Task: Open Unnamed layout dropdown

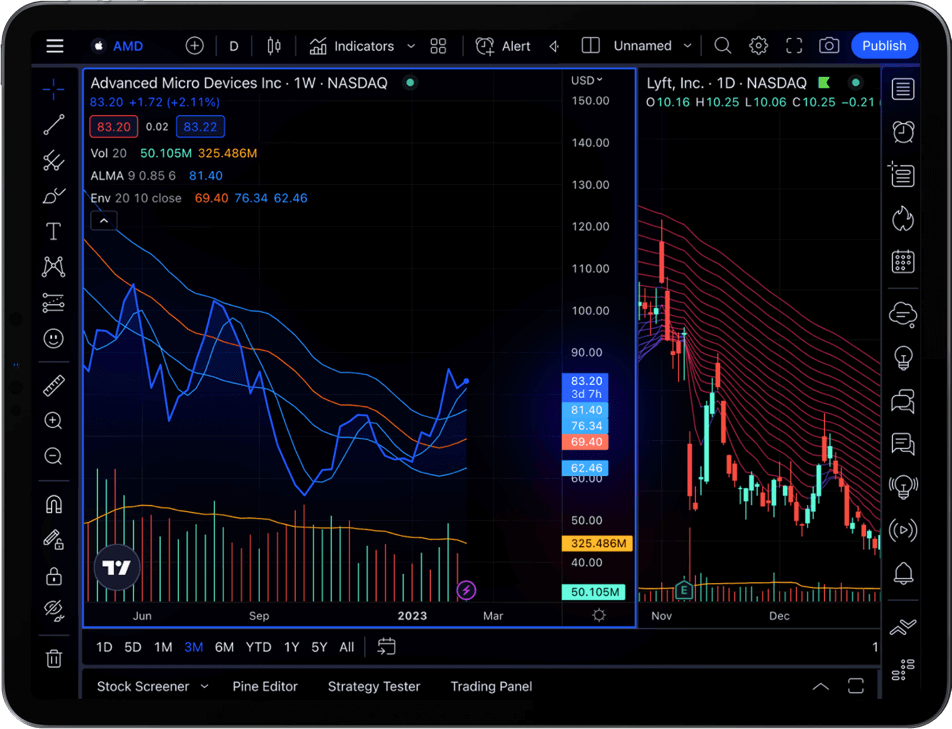Action: click(x=653, y=46)
